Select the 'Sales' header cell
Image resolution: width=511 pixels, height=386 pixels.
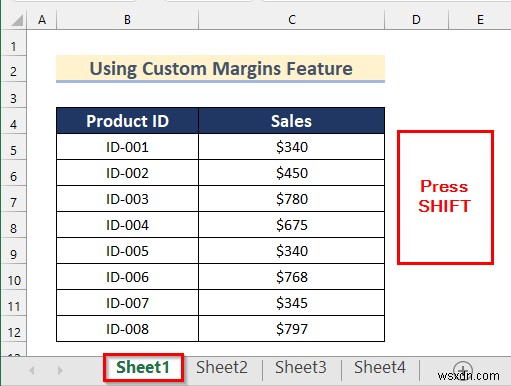[x=292, y=121]
